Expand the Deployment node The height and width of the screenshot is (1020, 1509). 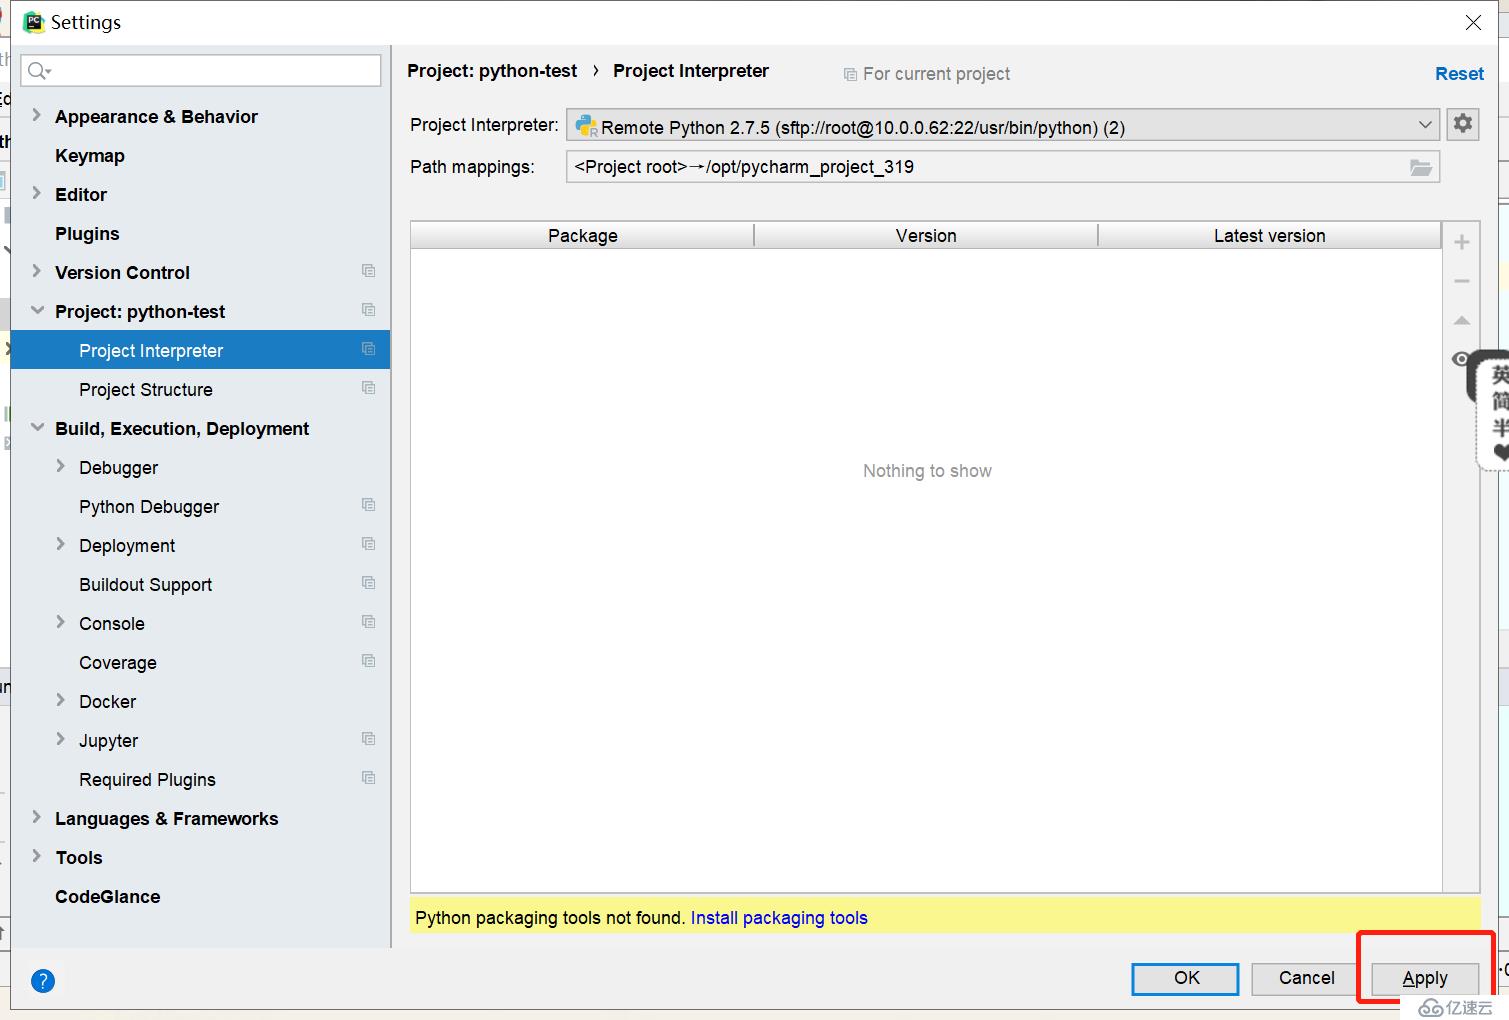(x=61, y=544)
